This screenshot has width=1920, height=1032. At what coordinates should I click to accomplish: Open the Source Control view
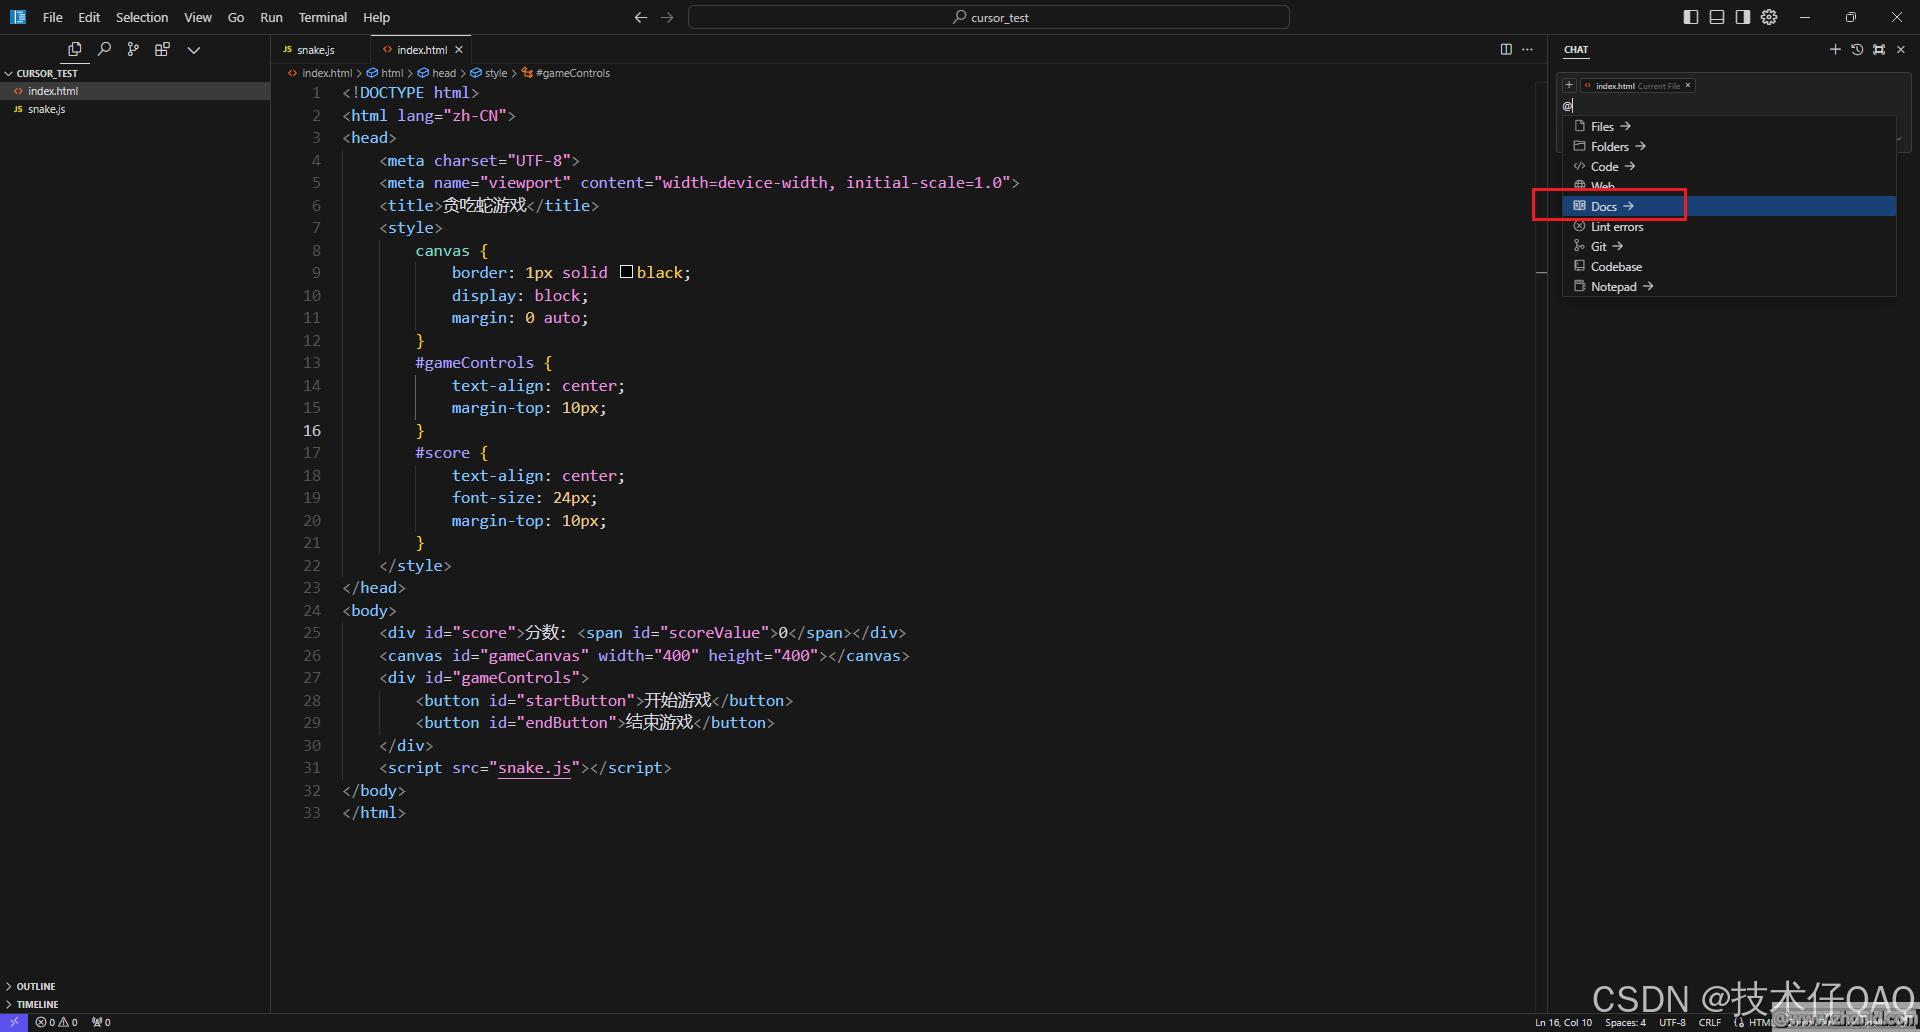133,49
